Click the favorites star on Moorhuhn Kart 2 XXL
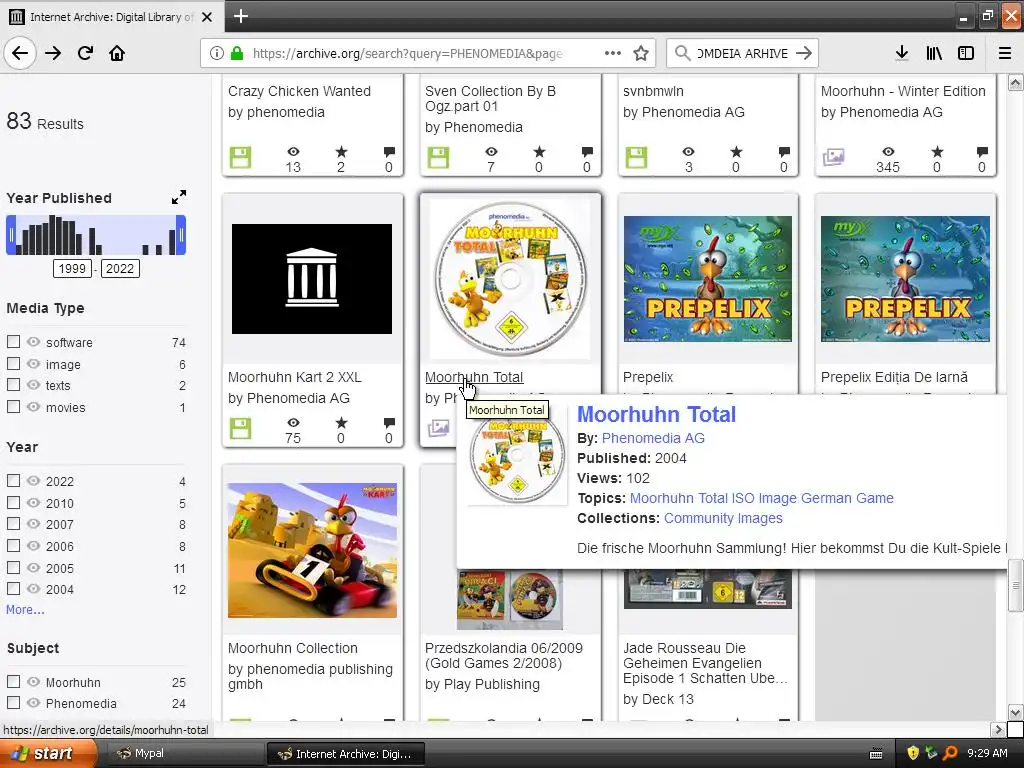 341,423
